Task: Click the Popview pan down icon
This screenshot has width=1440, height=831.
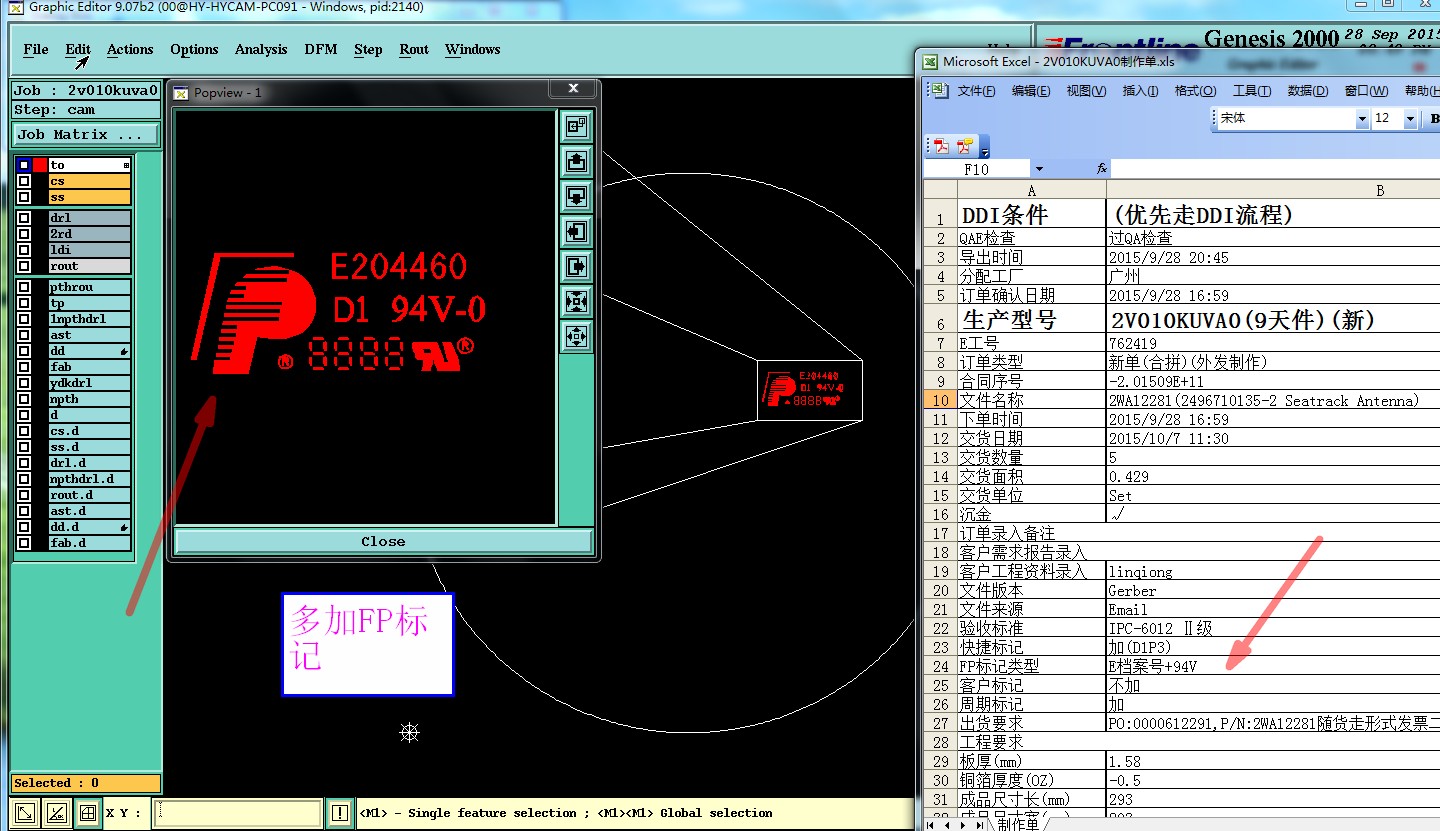Action: pos(576,196)
